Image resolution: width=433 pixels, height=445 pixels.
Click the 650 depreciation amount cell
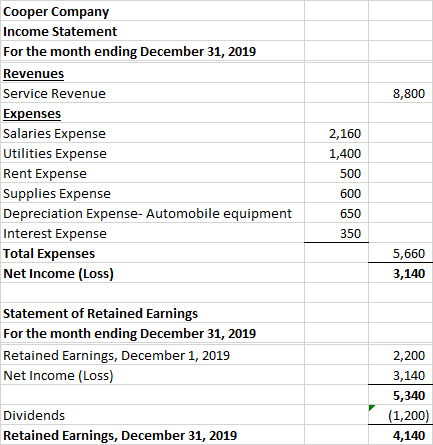point(336,213)
